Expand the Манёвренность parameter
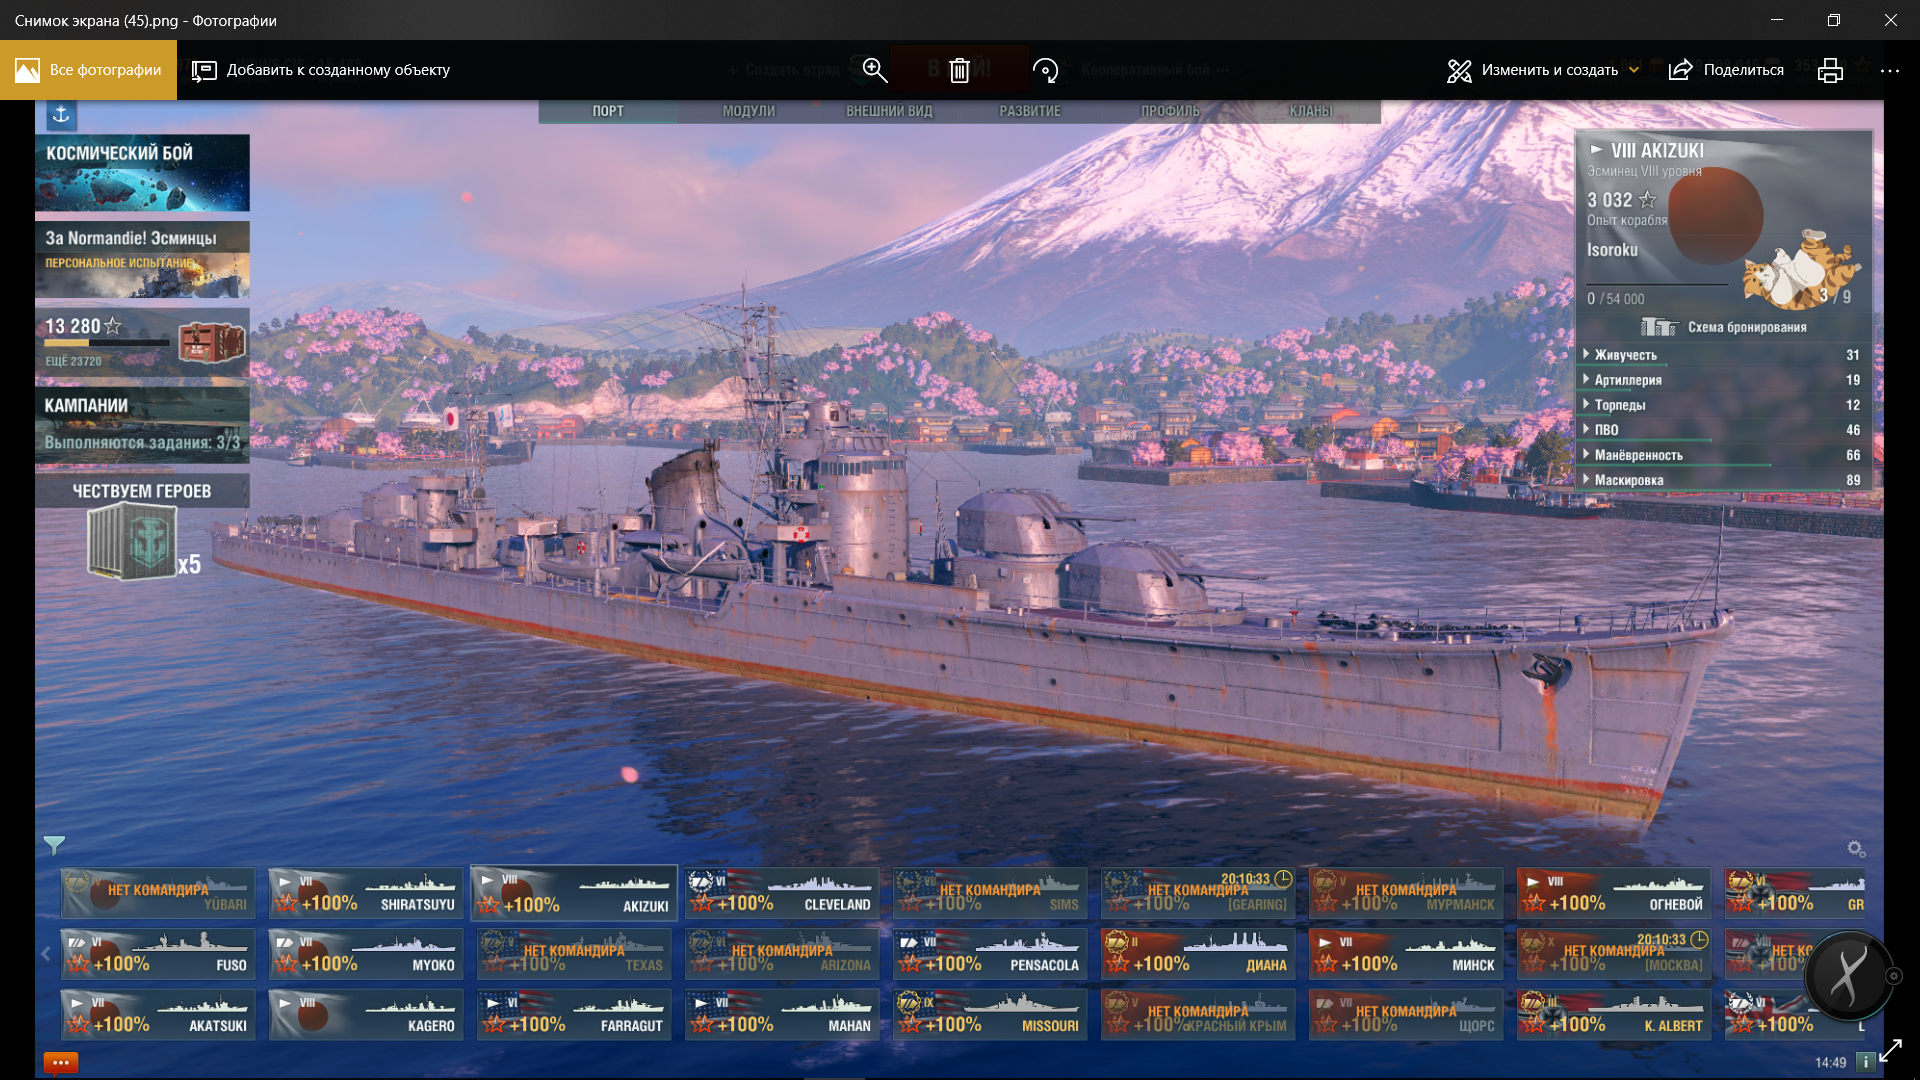Viewport: 1920px width, 1080px height. (1722, 455)
